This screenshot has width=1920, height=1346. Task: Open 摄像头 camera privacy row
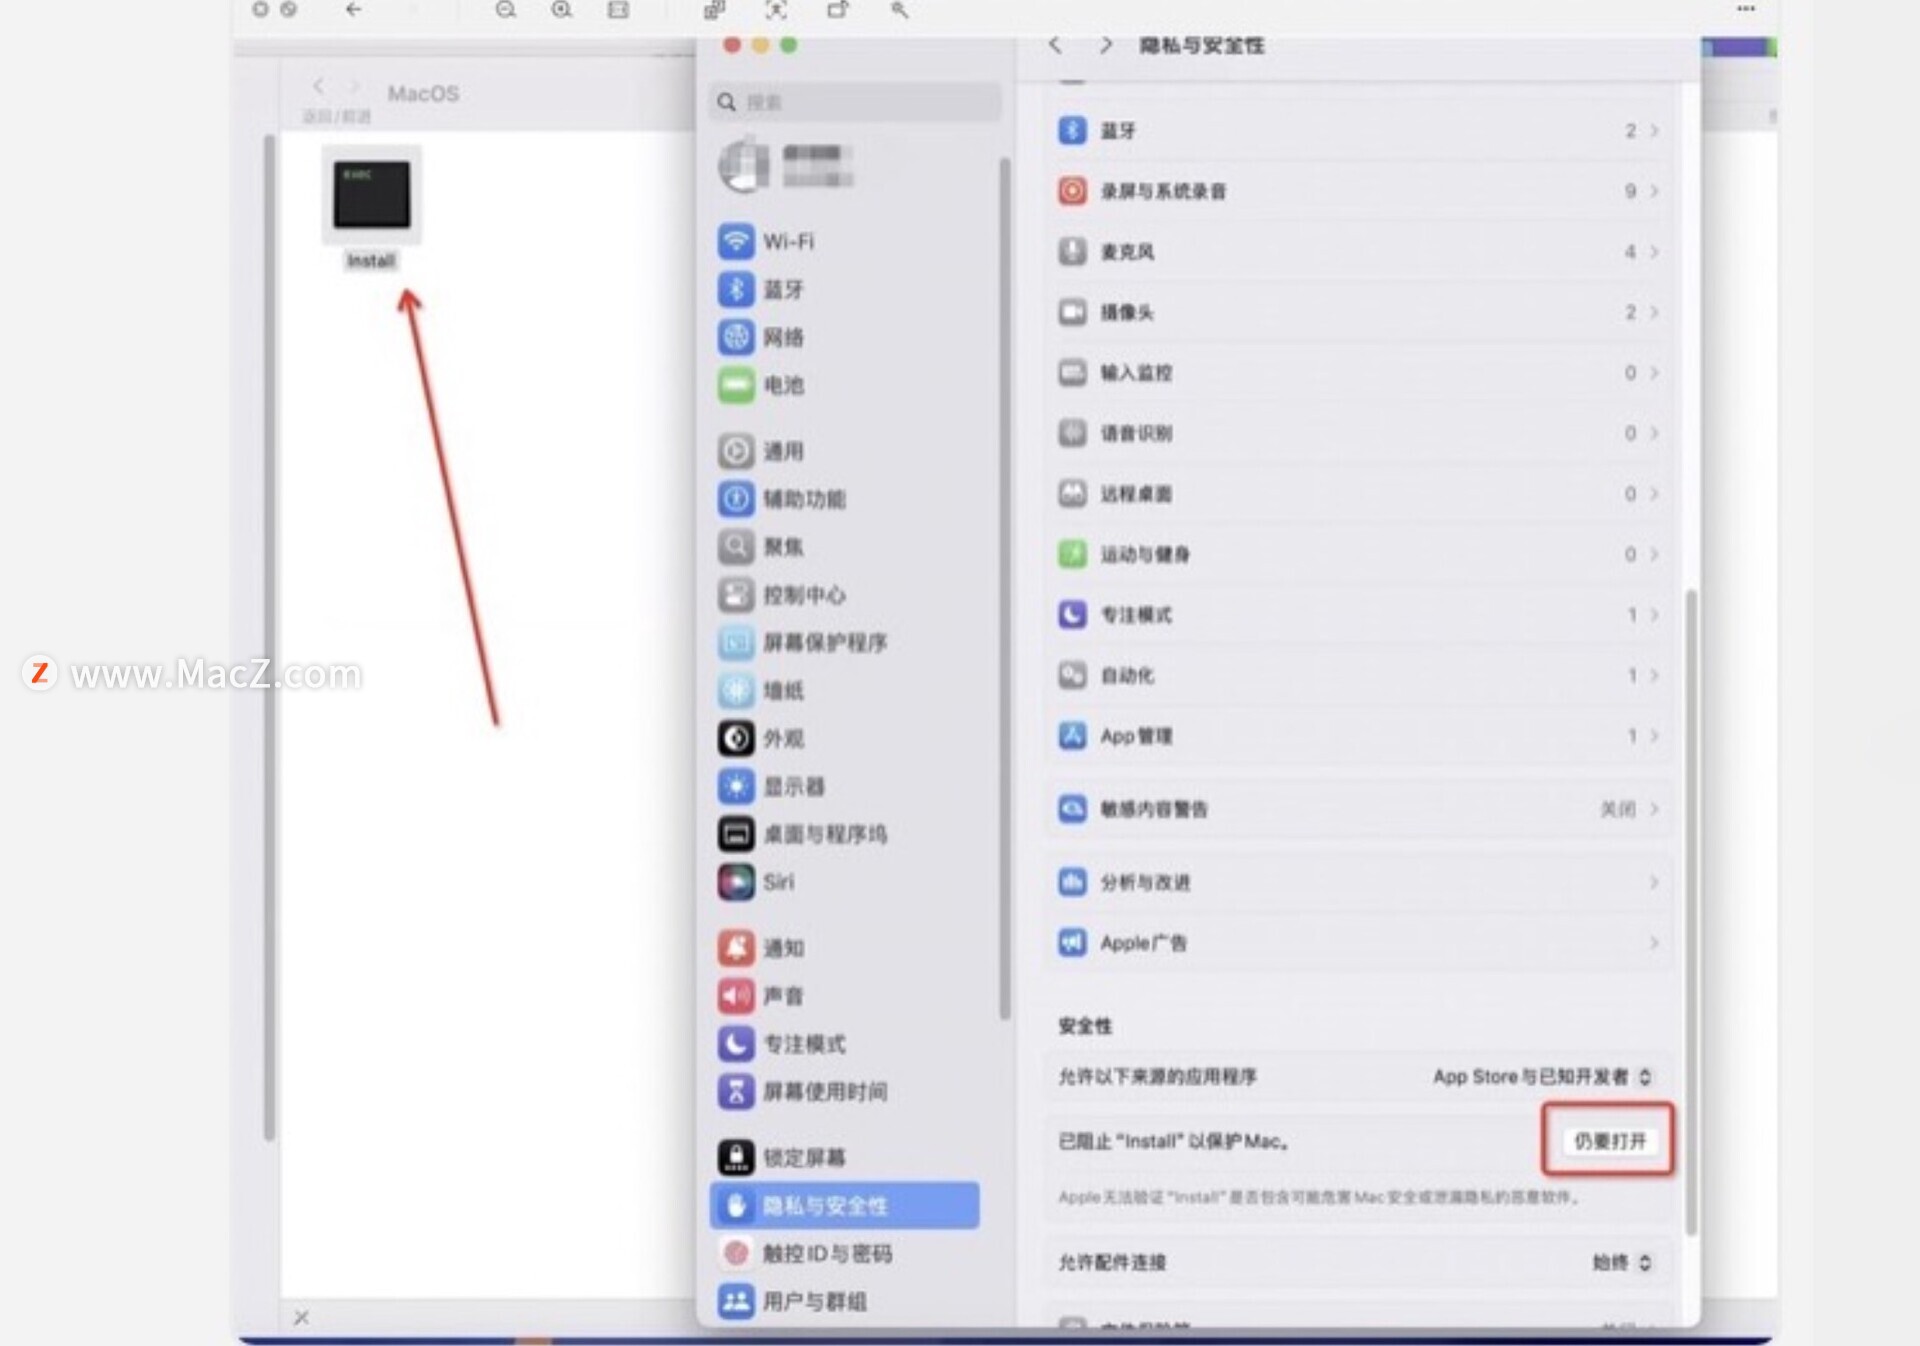pyautogui.click(x=1358, y=312)
